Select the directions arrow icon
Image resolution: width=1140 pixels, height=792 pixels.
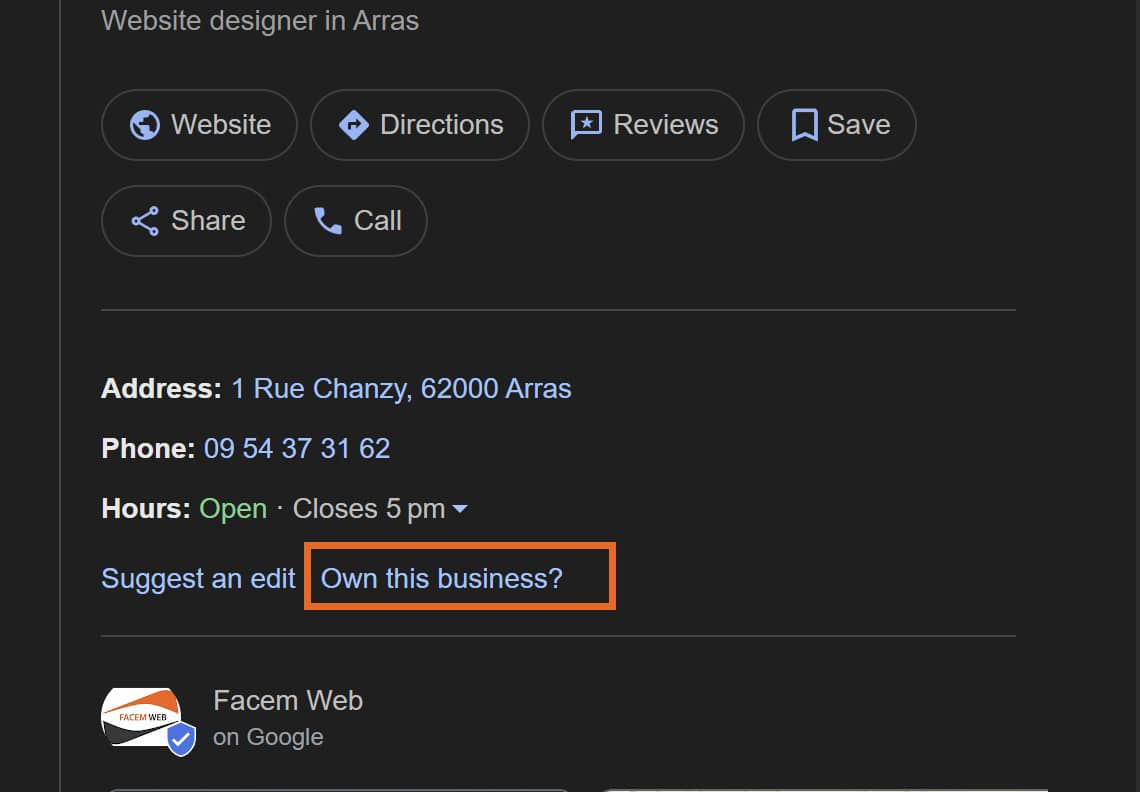coord(354,125)
